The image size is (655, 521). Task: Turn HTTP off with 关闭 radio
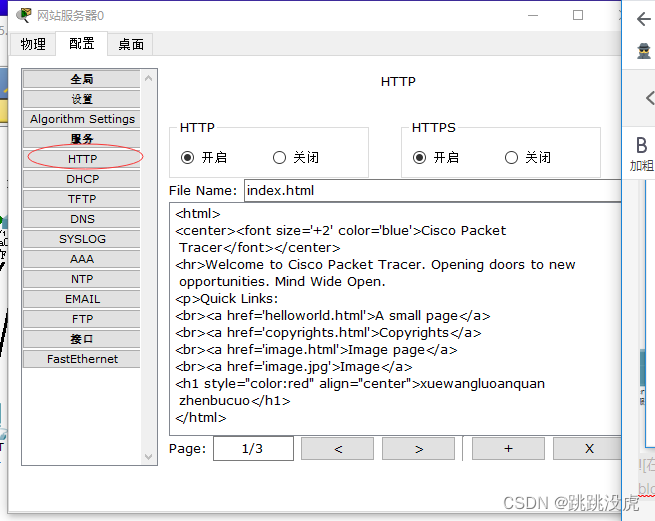click(279, 158)
